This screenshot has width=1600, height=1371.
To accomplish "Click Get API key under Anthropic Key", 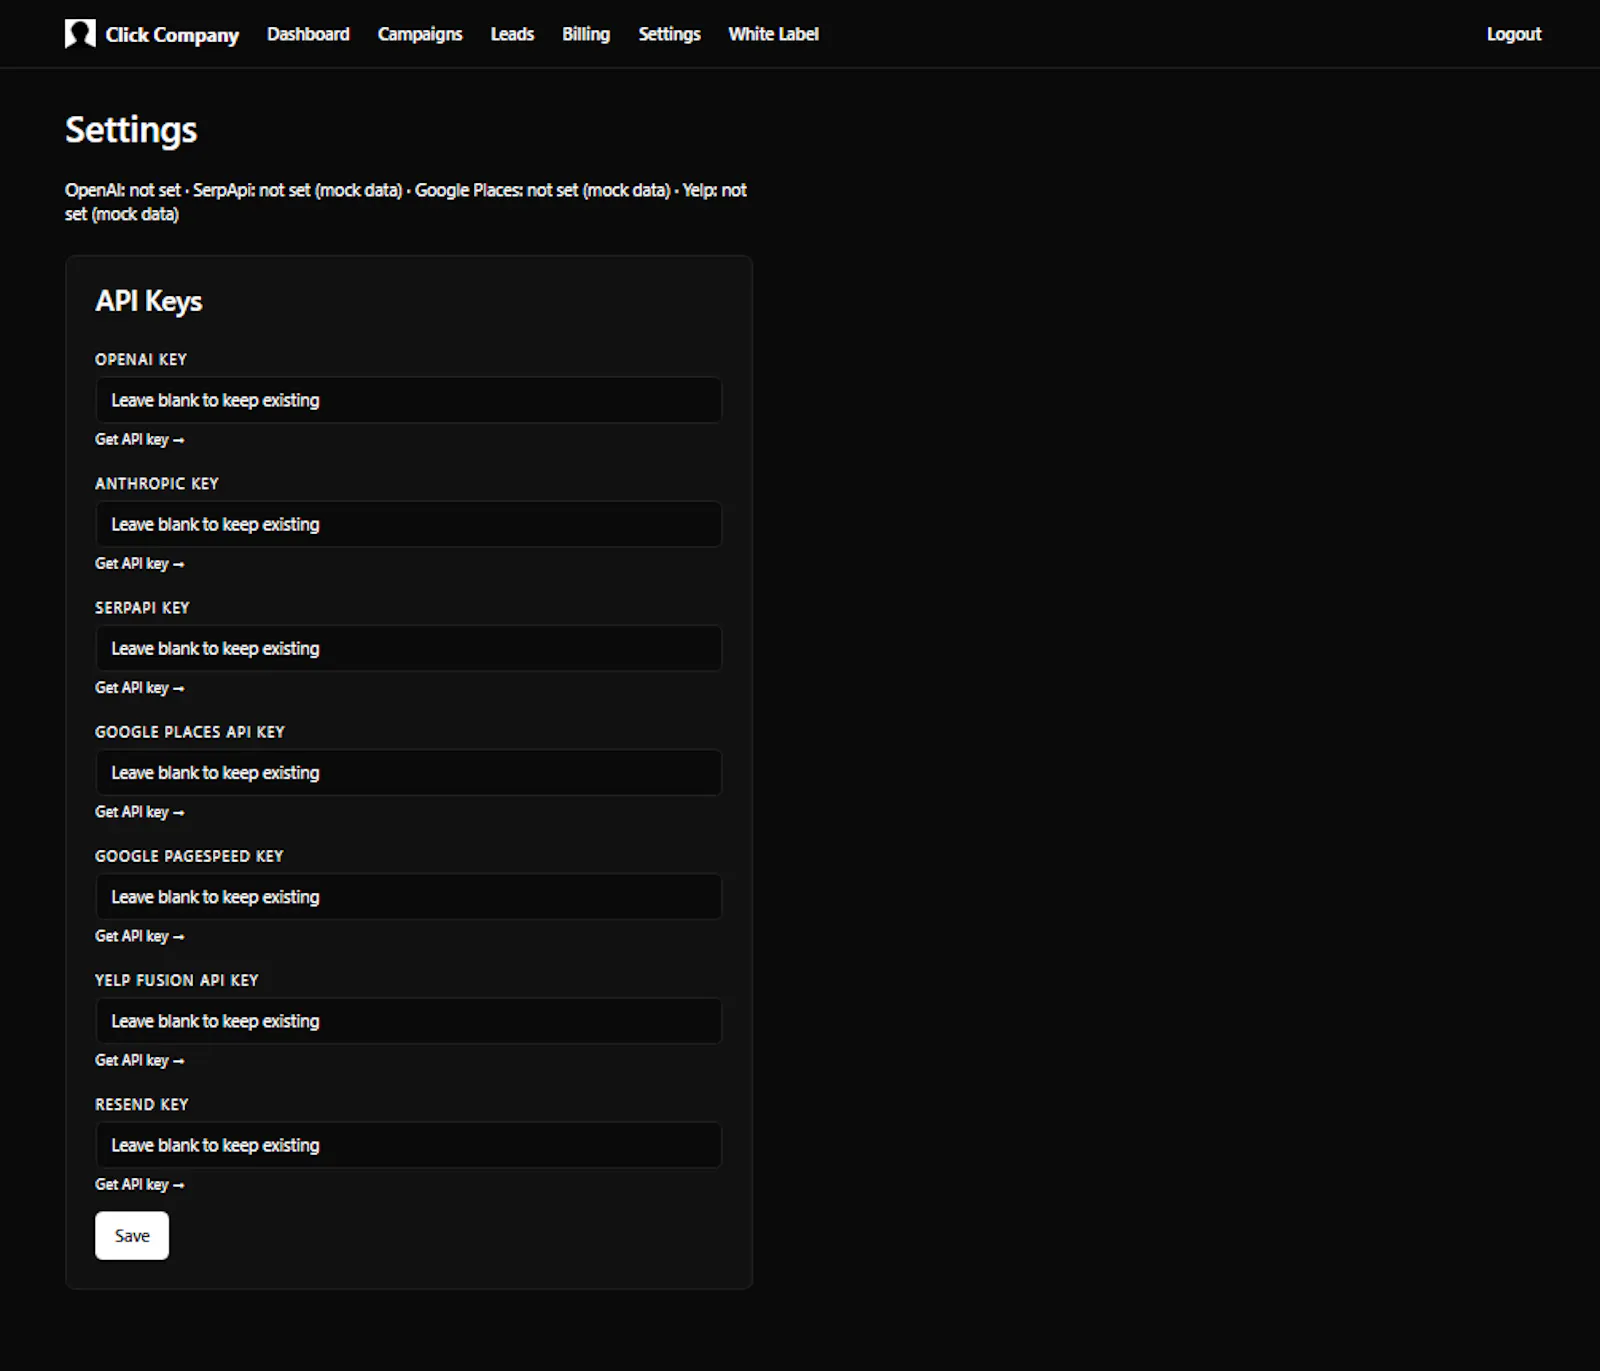I will coord(140,563).
